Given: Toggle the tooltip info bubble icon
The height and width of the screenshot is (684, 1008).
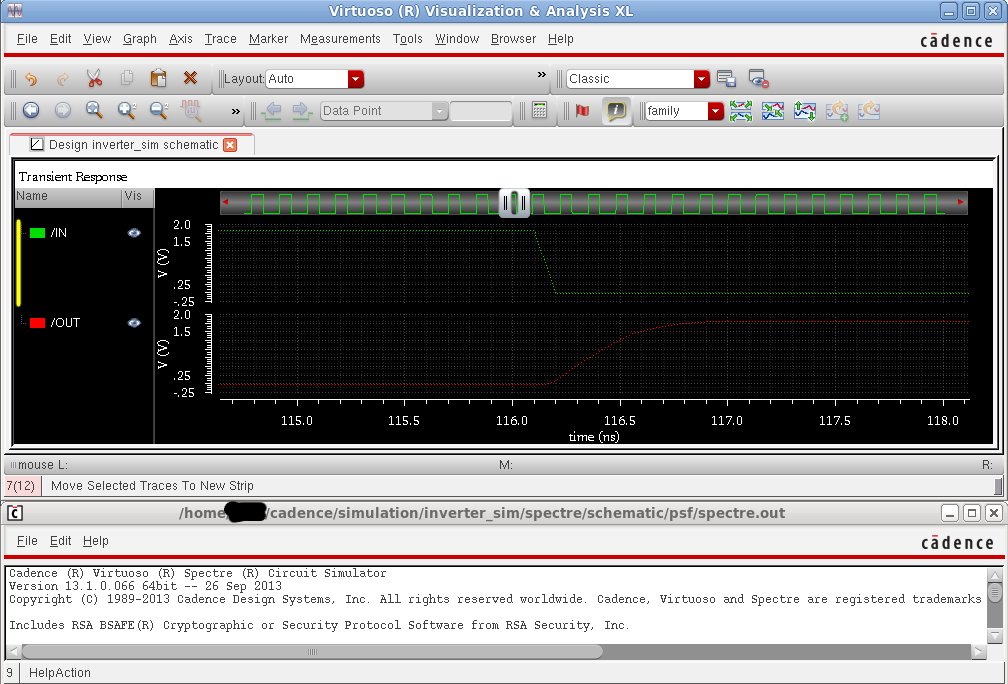Looking at the screenshot, I should coord(616,111).
